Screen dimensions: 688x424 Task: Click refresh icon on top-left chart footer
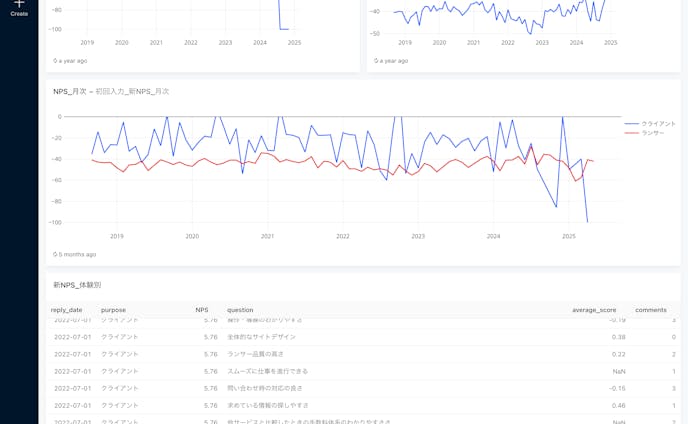pos(56,61)
